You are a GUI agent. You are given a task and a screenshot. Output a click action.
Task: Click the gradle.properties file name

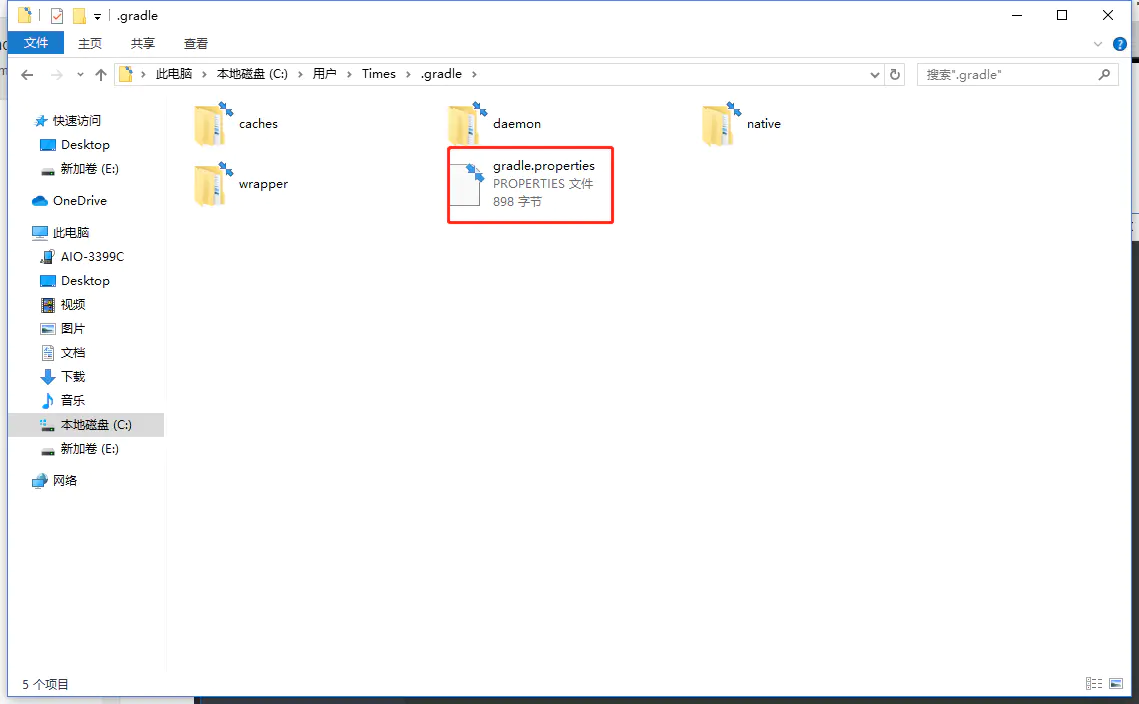click(543, 166)
